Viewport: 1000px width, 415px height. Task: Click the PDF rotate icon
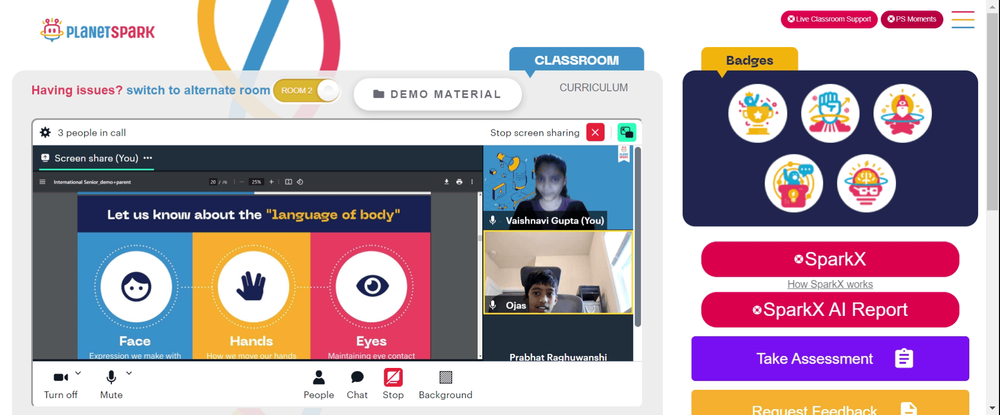300,182
